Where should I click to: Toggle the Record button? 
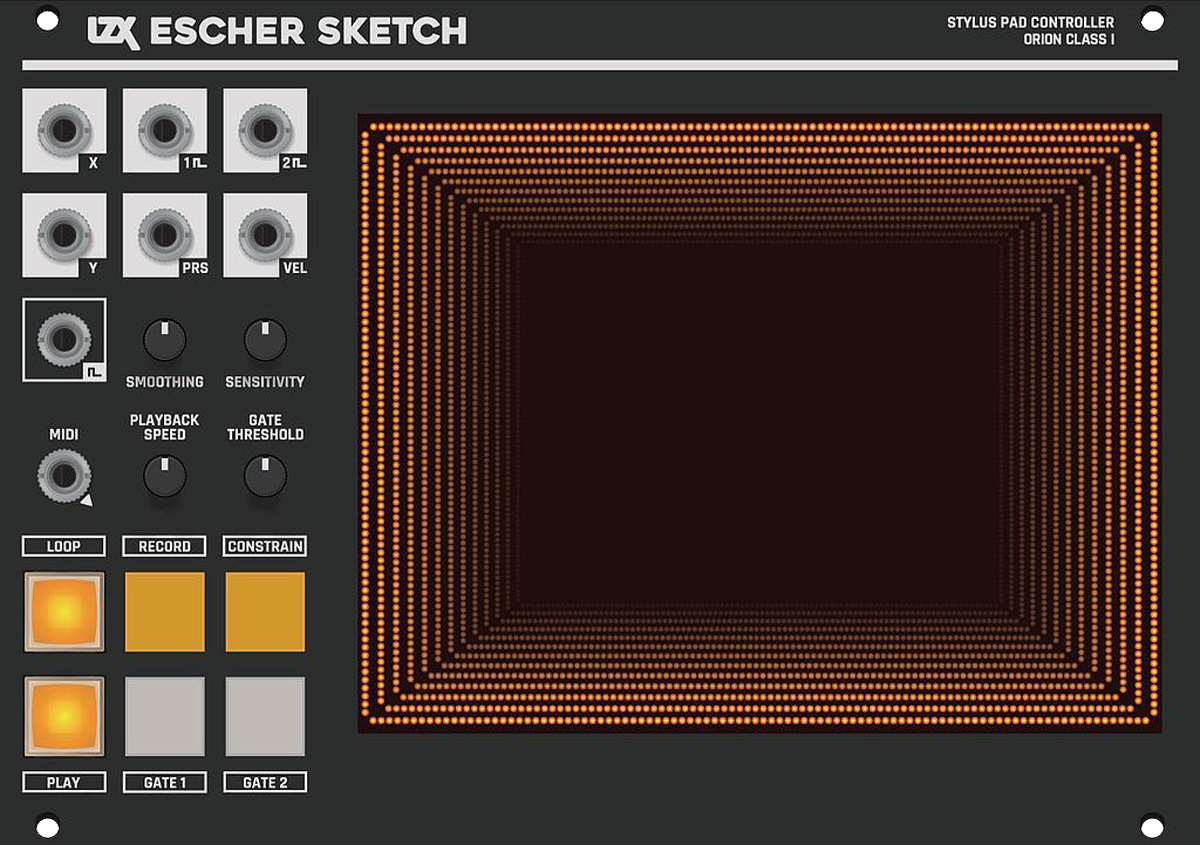click(x=165, y=612)
